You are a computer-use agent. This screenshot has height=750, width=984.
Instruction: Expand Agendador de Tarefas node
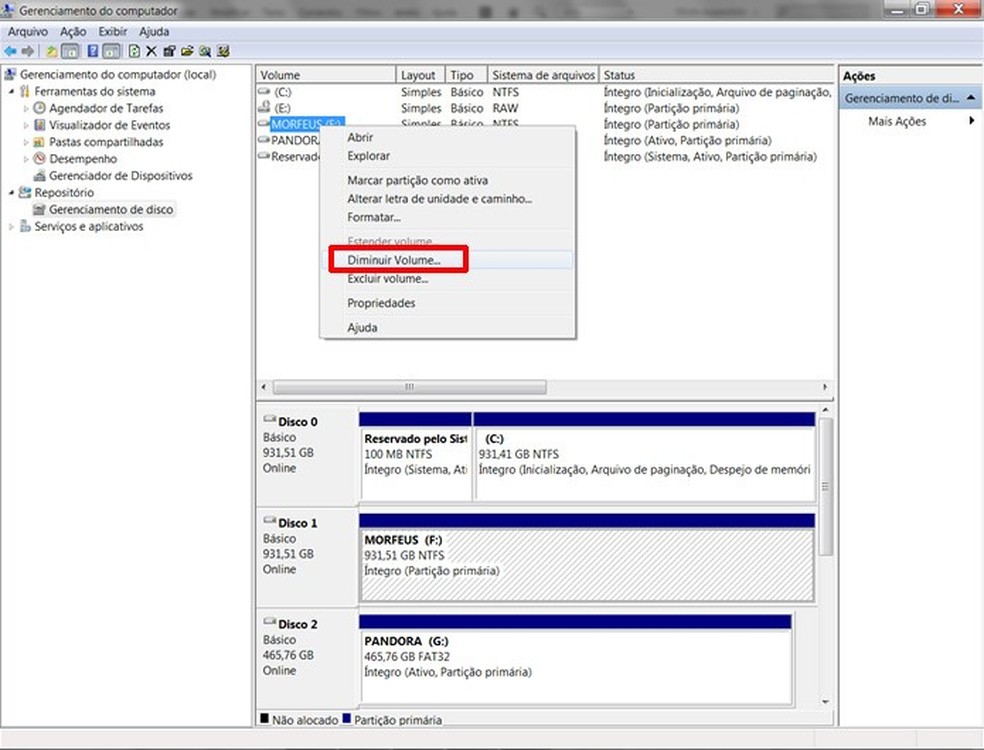(26, 109)
